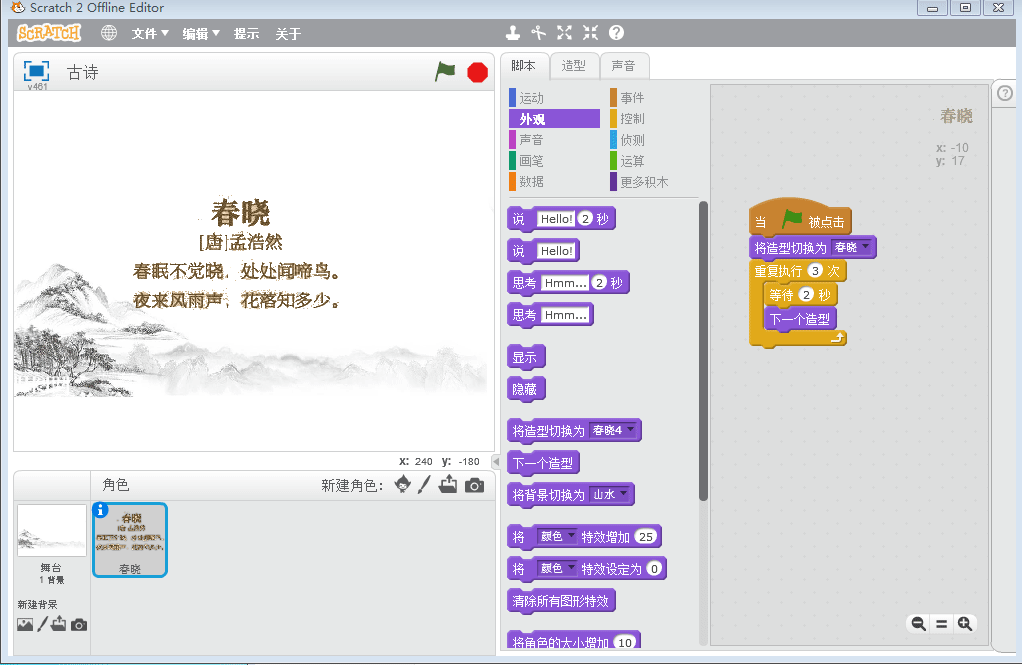The width and height of the screenshot is (1022, 665).
Task: Edit effect value 25 field
Action: pos(646,537)
